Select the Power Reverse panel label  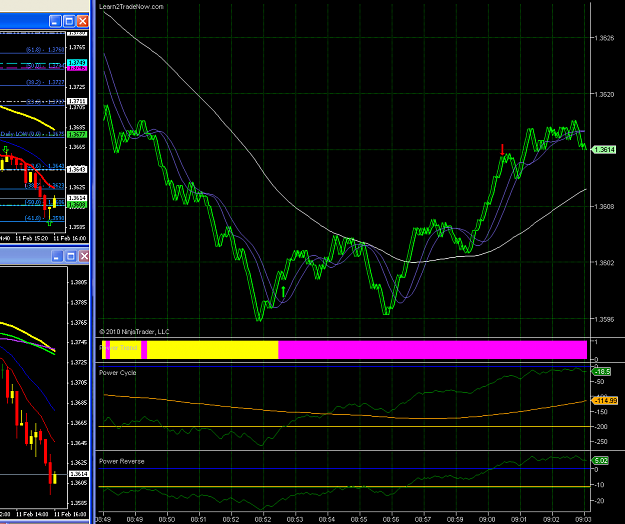click(x=122, y=461)
